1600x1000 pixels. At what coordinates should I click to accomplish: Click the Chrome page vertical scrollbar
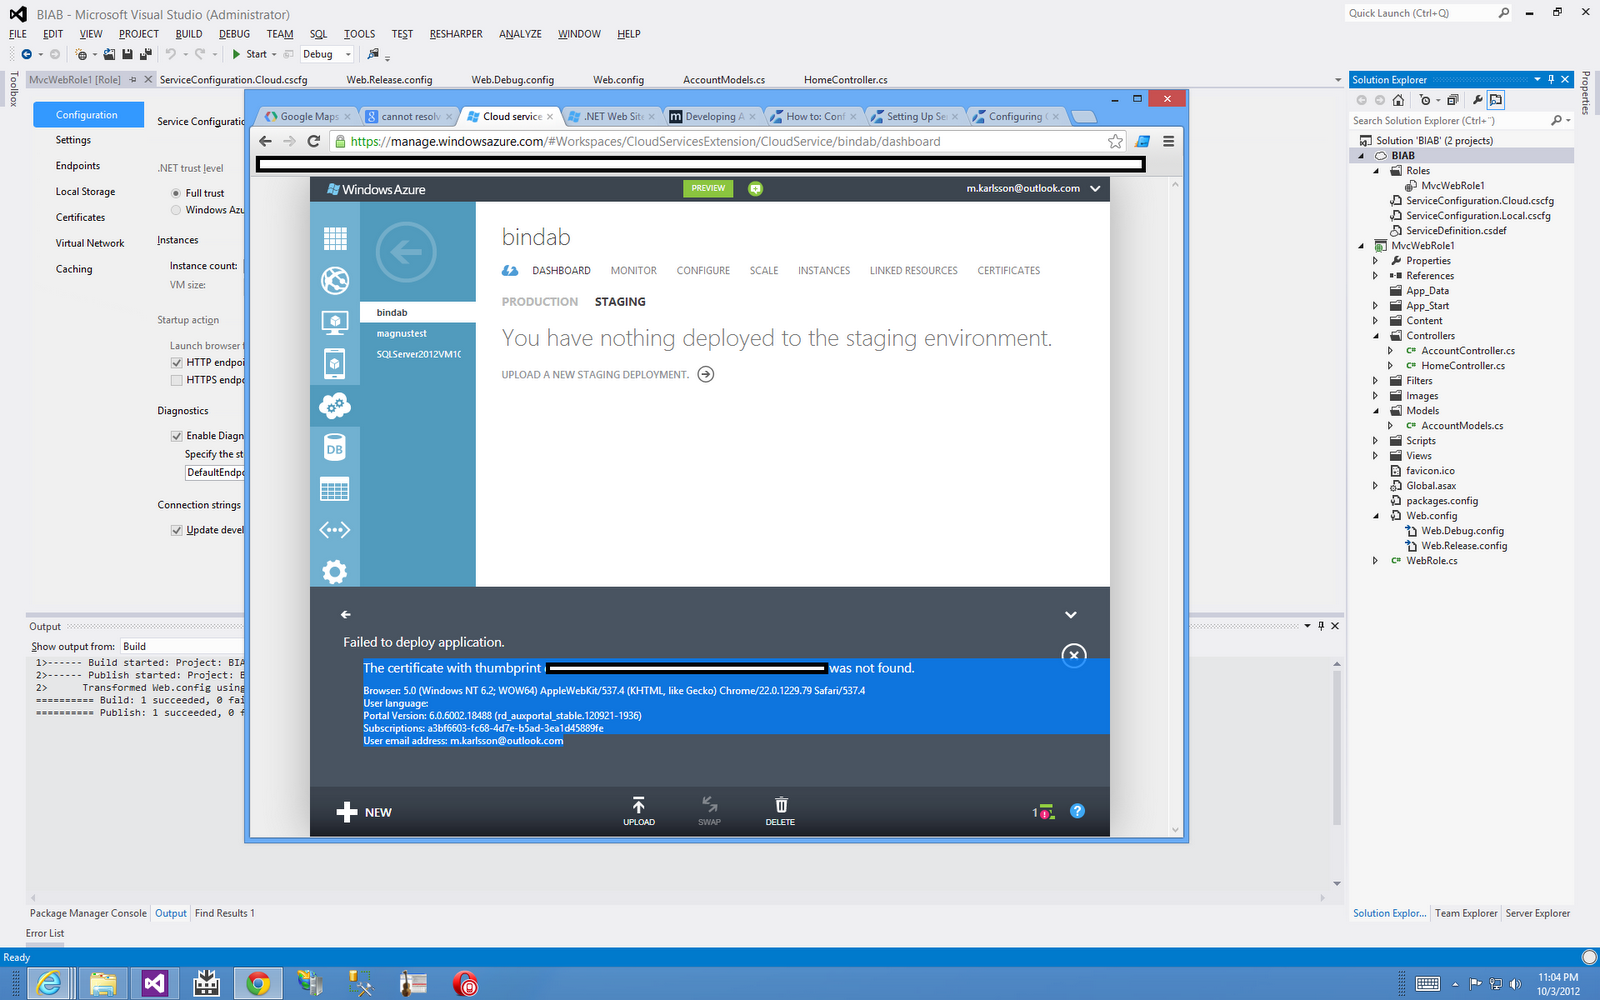pyautogui.click(x=1176, y=505)
